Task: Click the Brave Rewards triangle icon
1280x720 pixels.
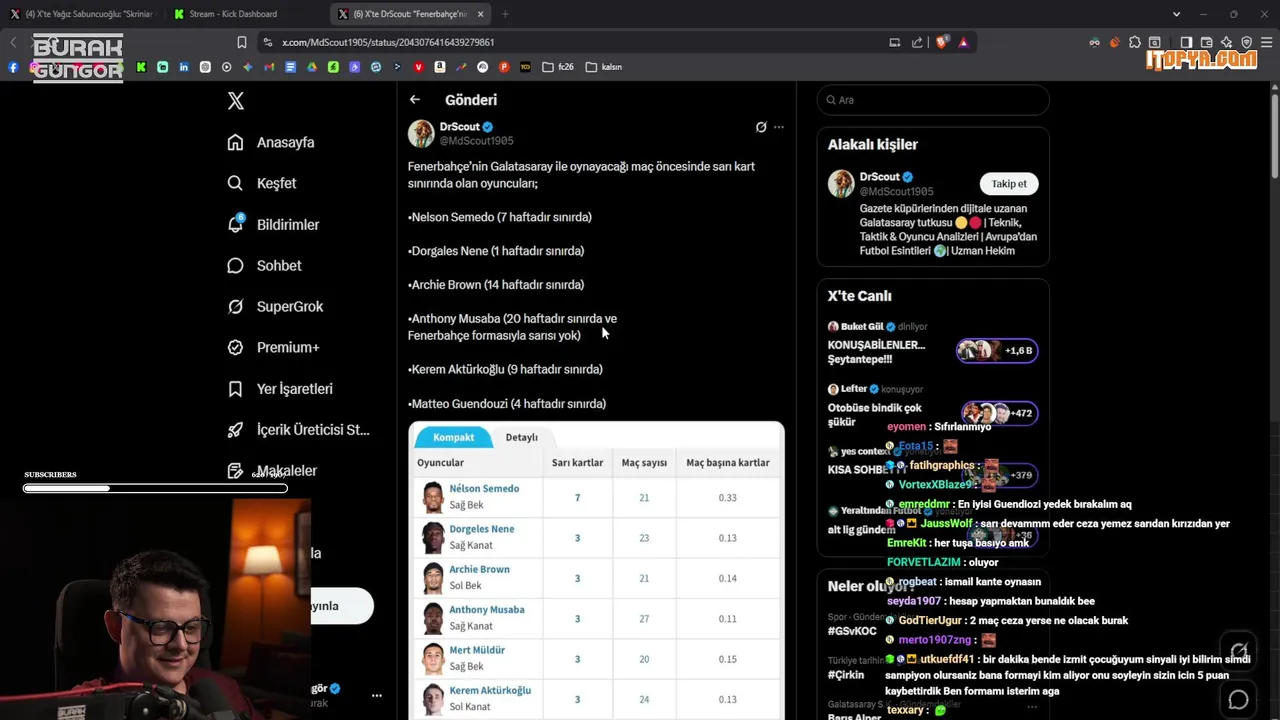Action: point(963,42)
